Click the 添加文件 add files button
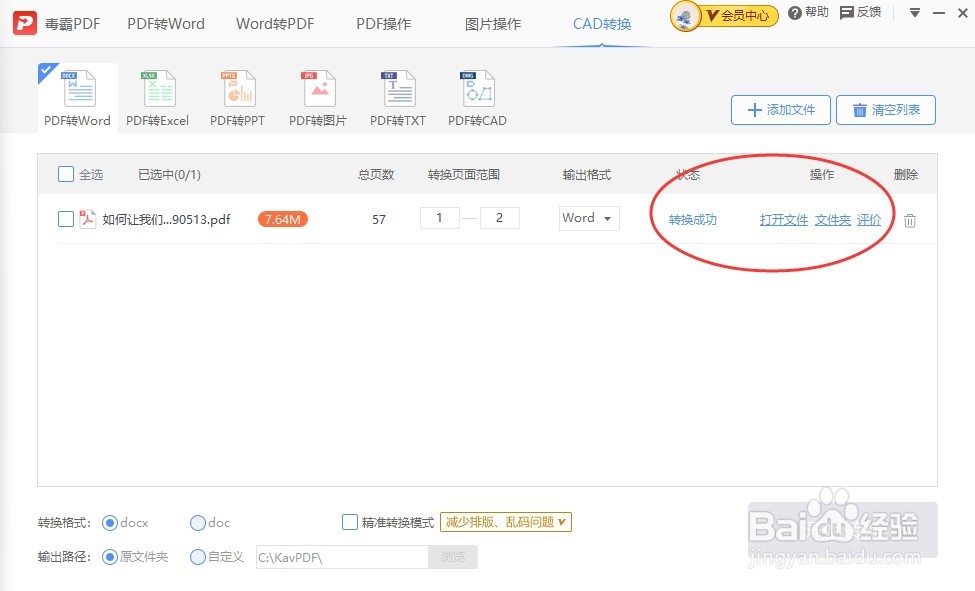The width and height of the screenshot is (975, 591). pos(781,110)
